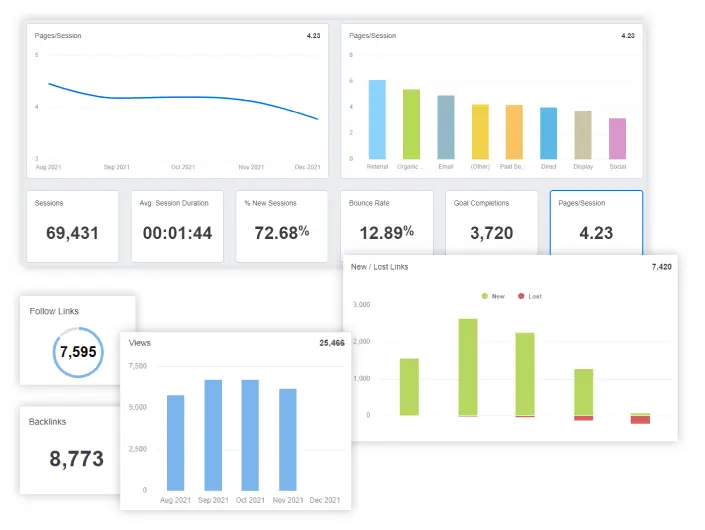Open the Backlinks widget showing 8,773

(77, 450)
